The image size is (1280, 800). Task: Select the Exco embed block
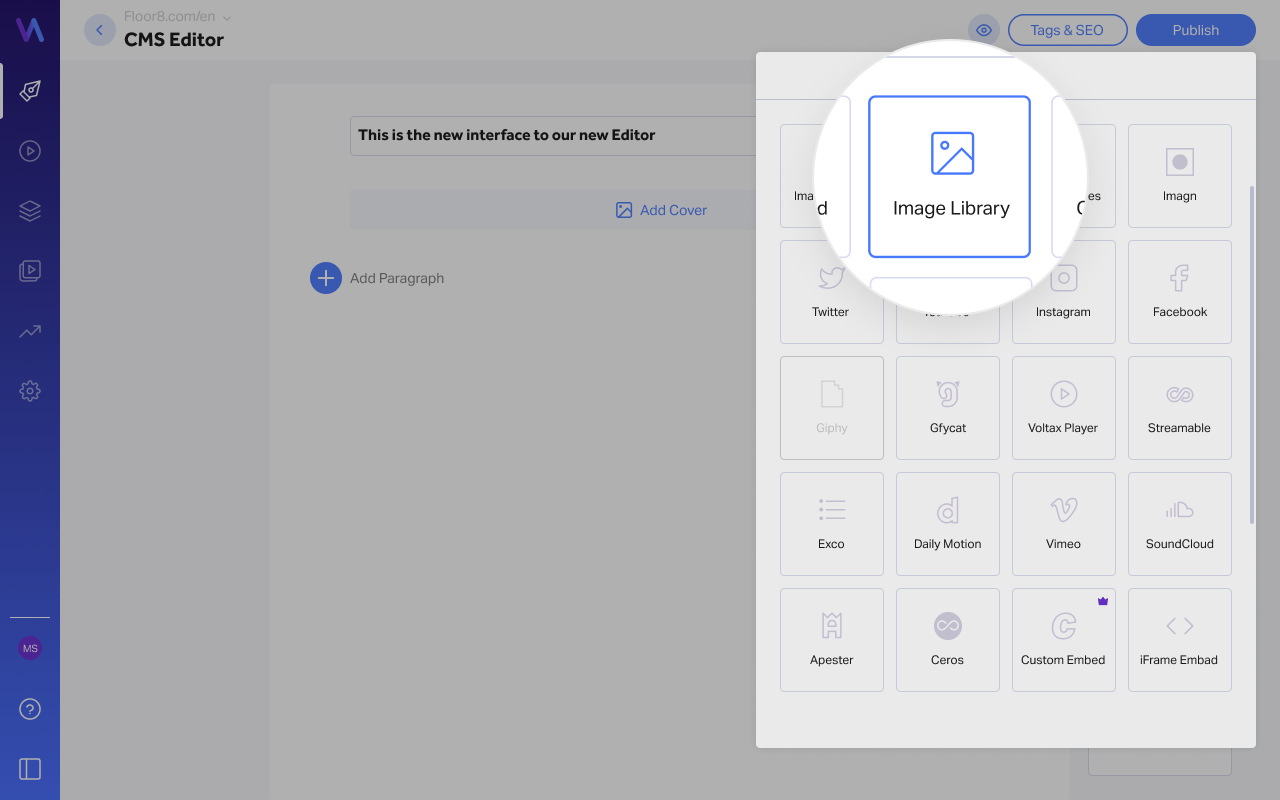pos(832,524)
